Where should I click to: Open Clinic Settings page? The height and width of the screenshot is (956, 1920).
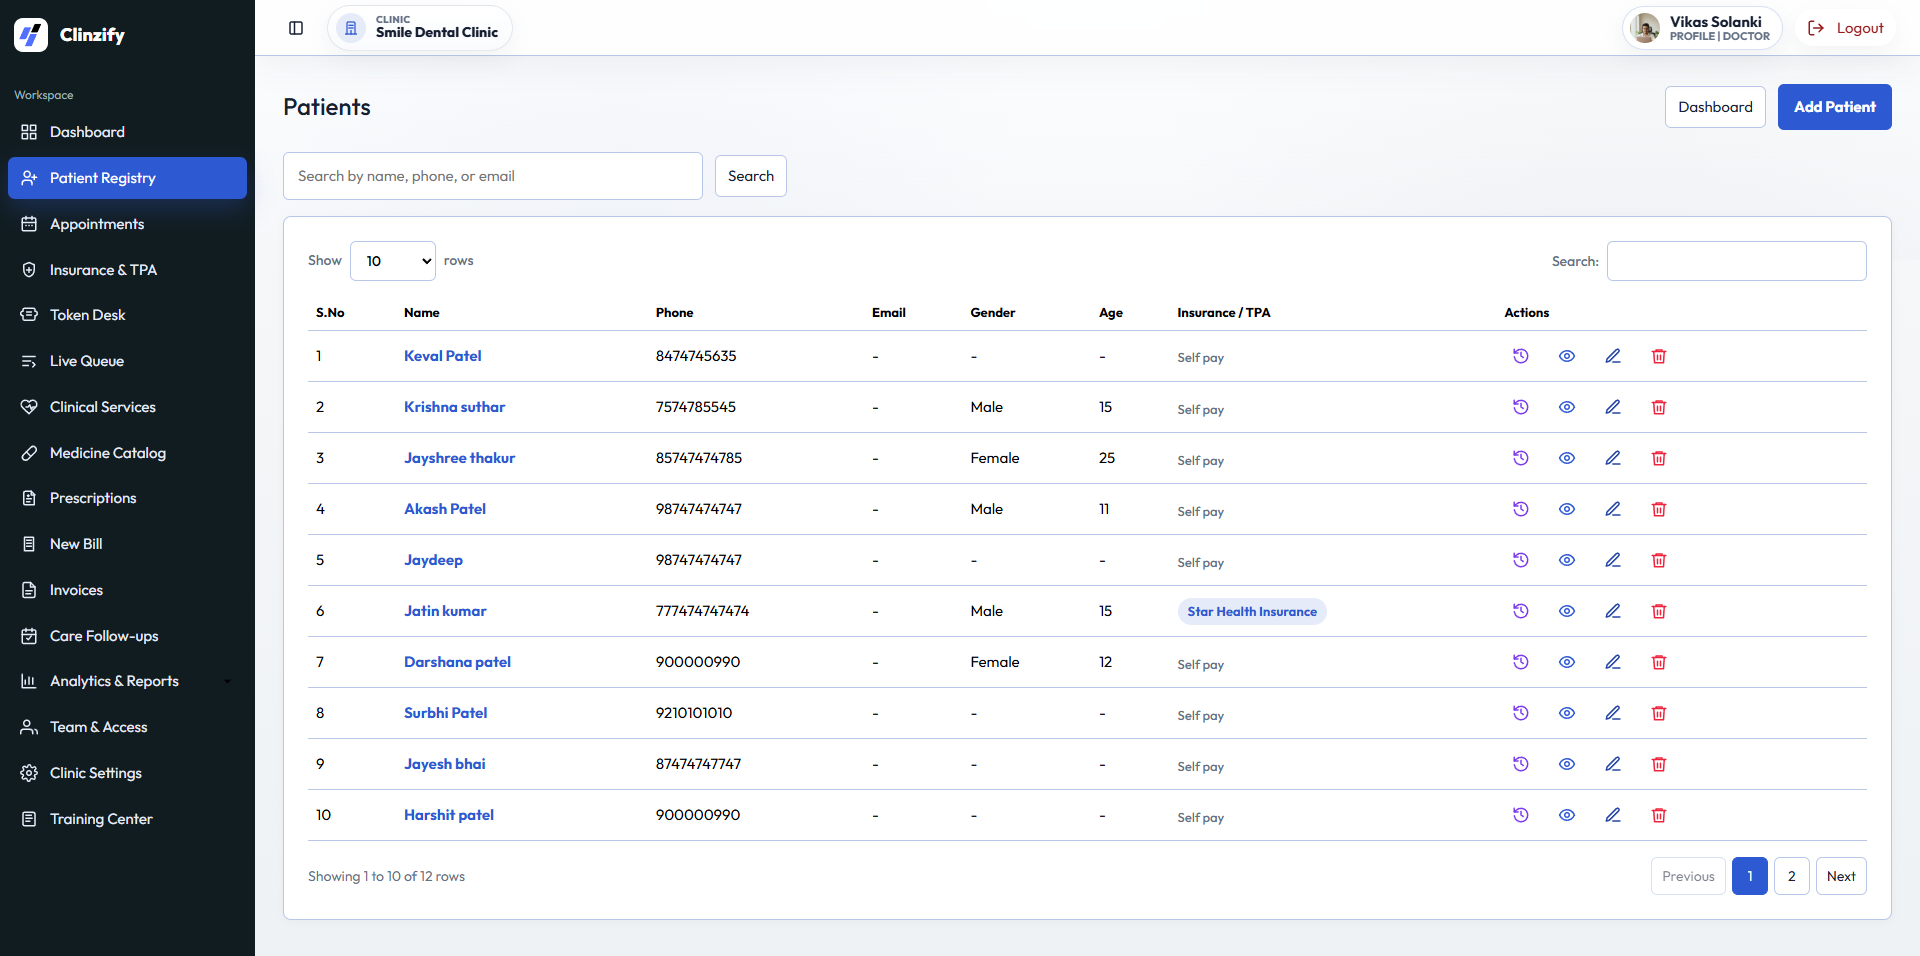coord(127,773)
